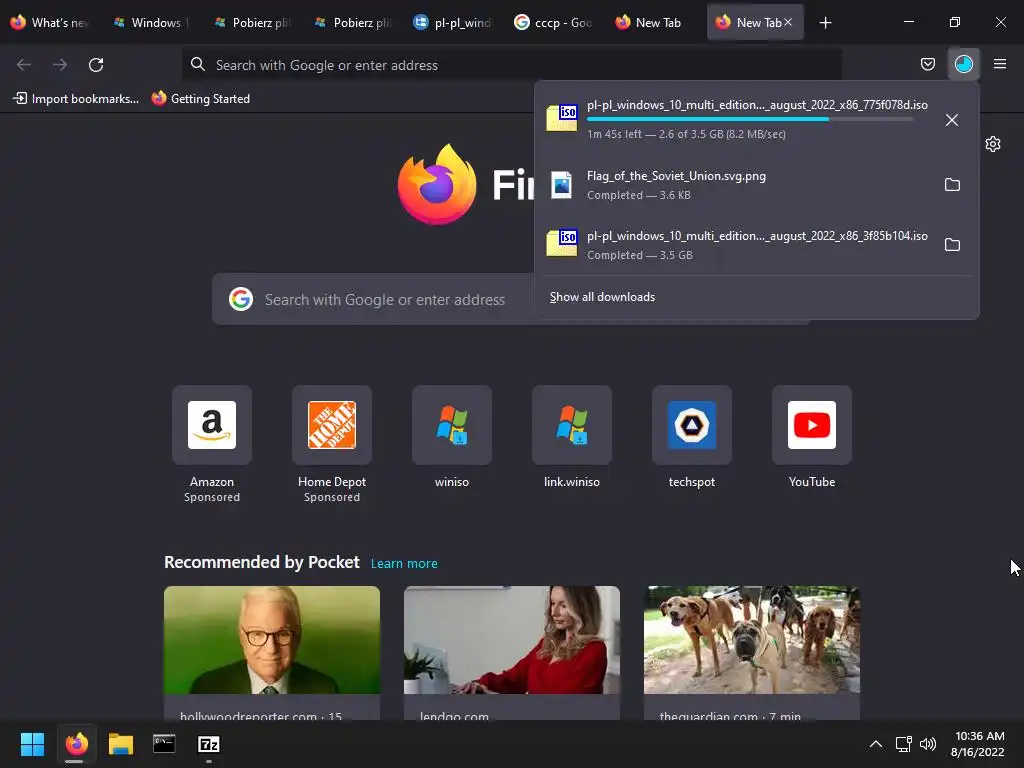Switch to the second Pobierz plik tab
The width and height of the screenshot is (1024, 768).
click(353, 23)
